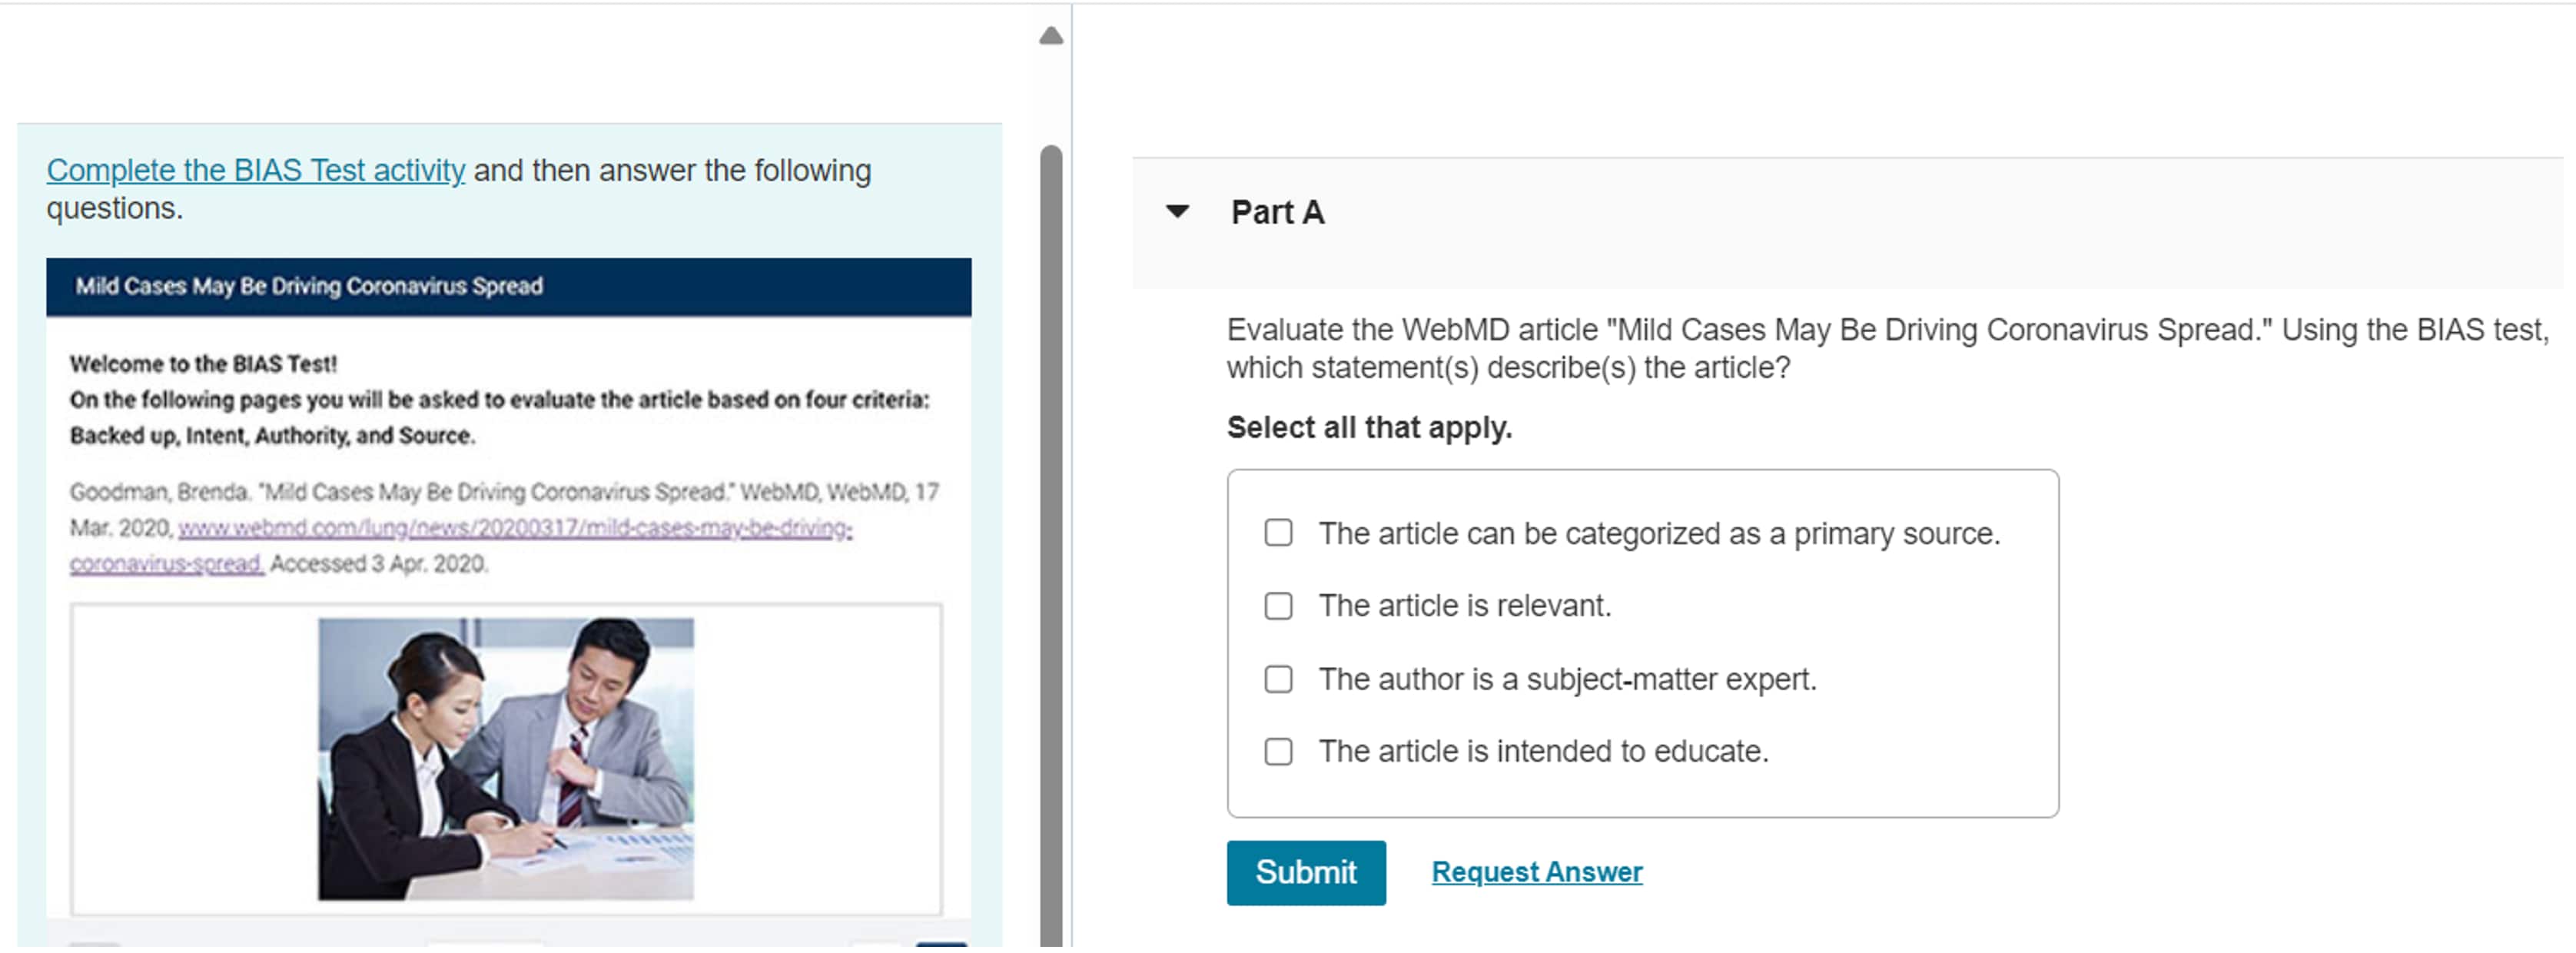Click the 'Mild Cases May Be Driving Coronavirus Spread' title bar

[x=508, y=287]
